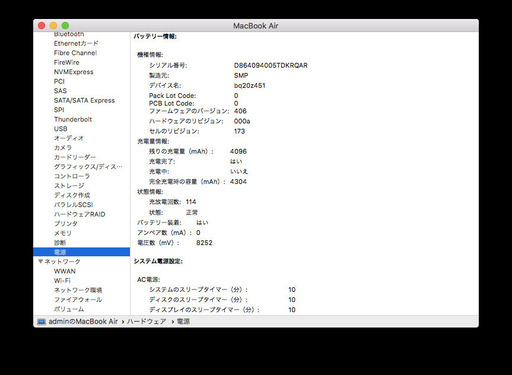Click the computer icon in path bar

pyautogui.click(x=42, y=322)
